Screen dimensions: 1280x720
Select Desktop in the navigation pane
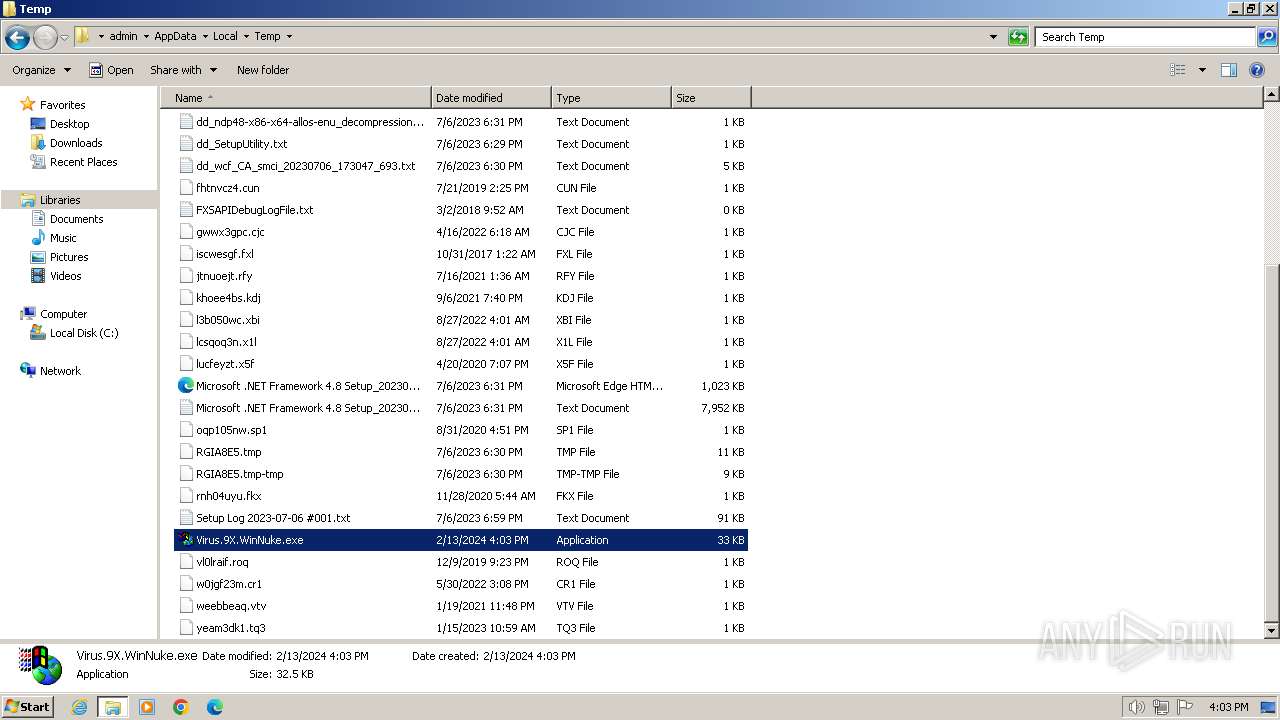pyautogui.click(x=69, y=124)
